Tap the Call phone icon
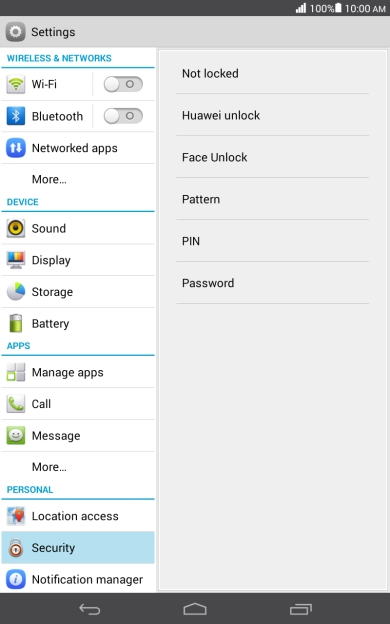This screenshot has width=390, height=624. [16, 404]
